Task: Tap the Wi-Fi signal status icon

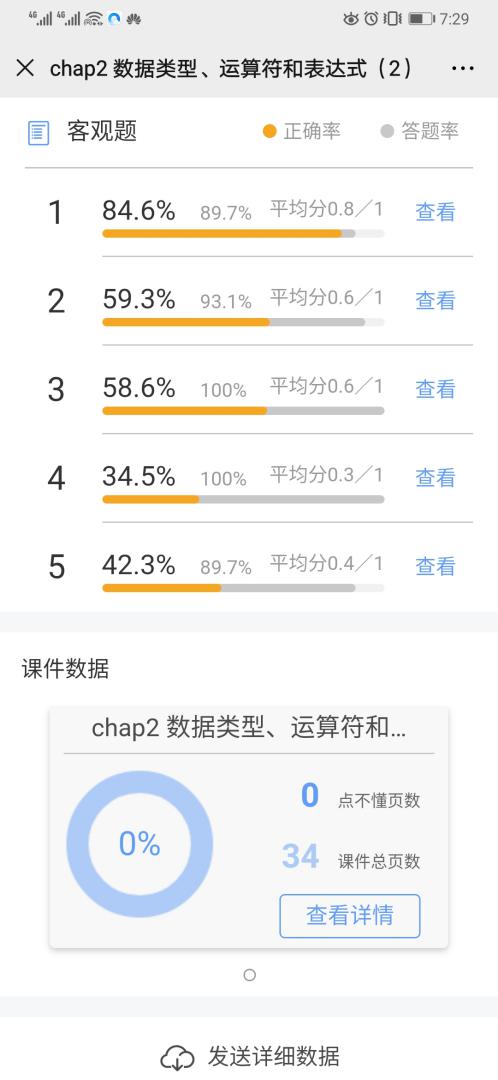Action: click(x=94, y=19)
